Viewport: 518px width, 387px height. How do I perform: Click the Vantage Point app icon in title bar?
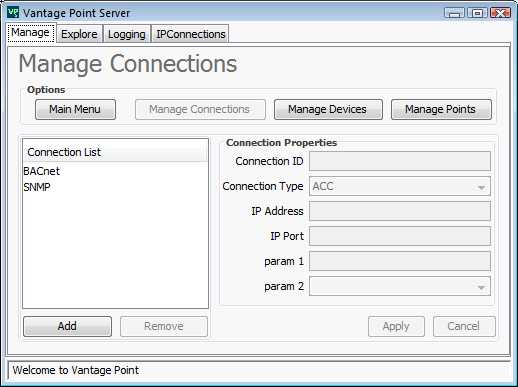(13, 13)
